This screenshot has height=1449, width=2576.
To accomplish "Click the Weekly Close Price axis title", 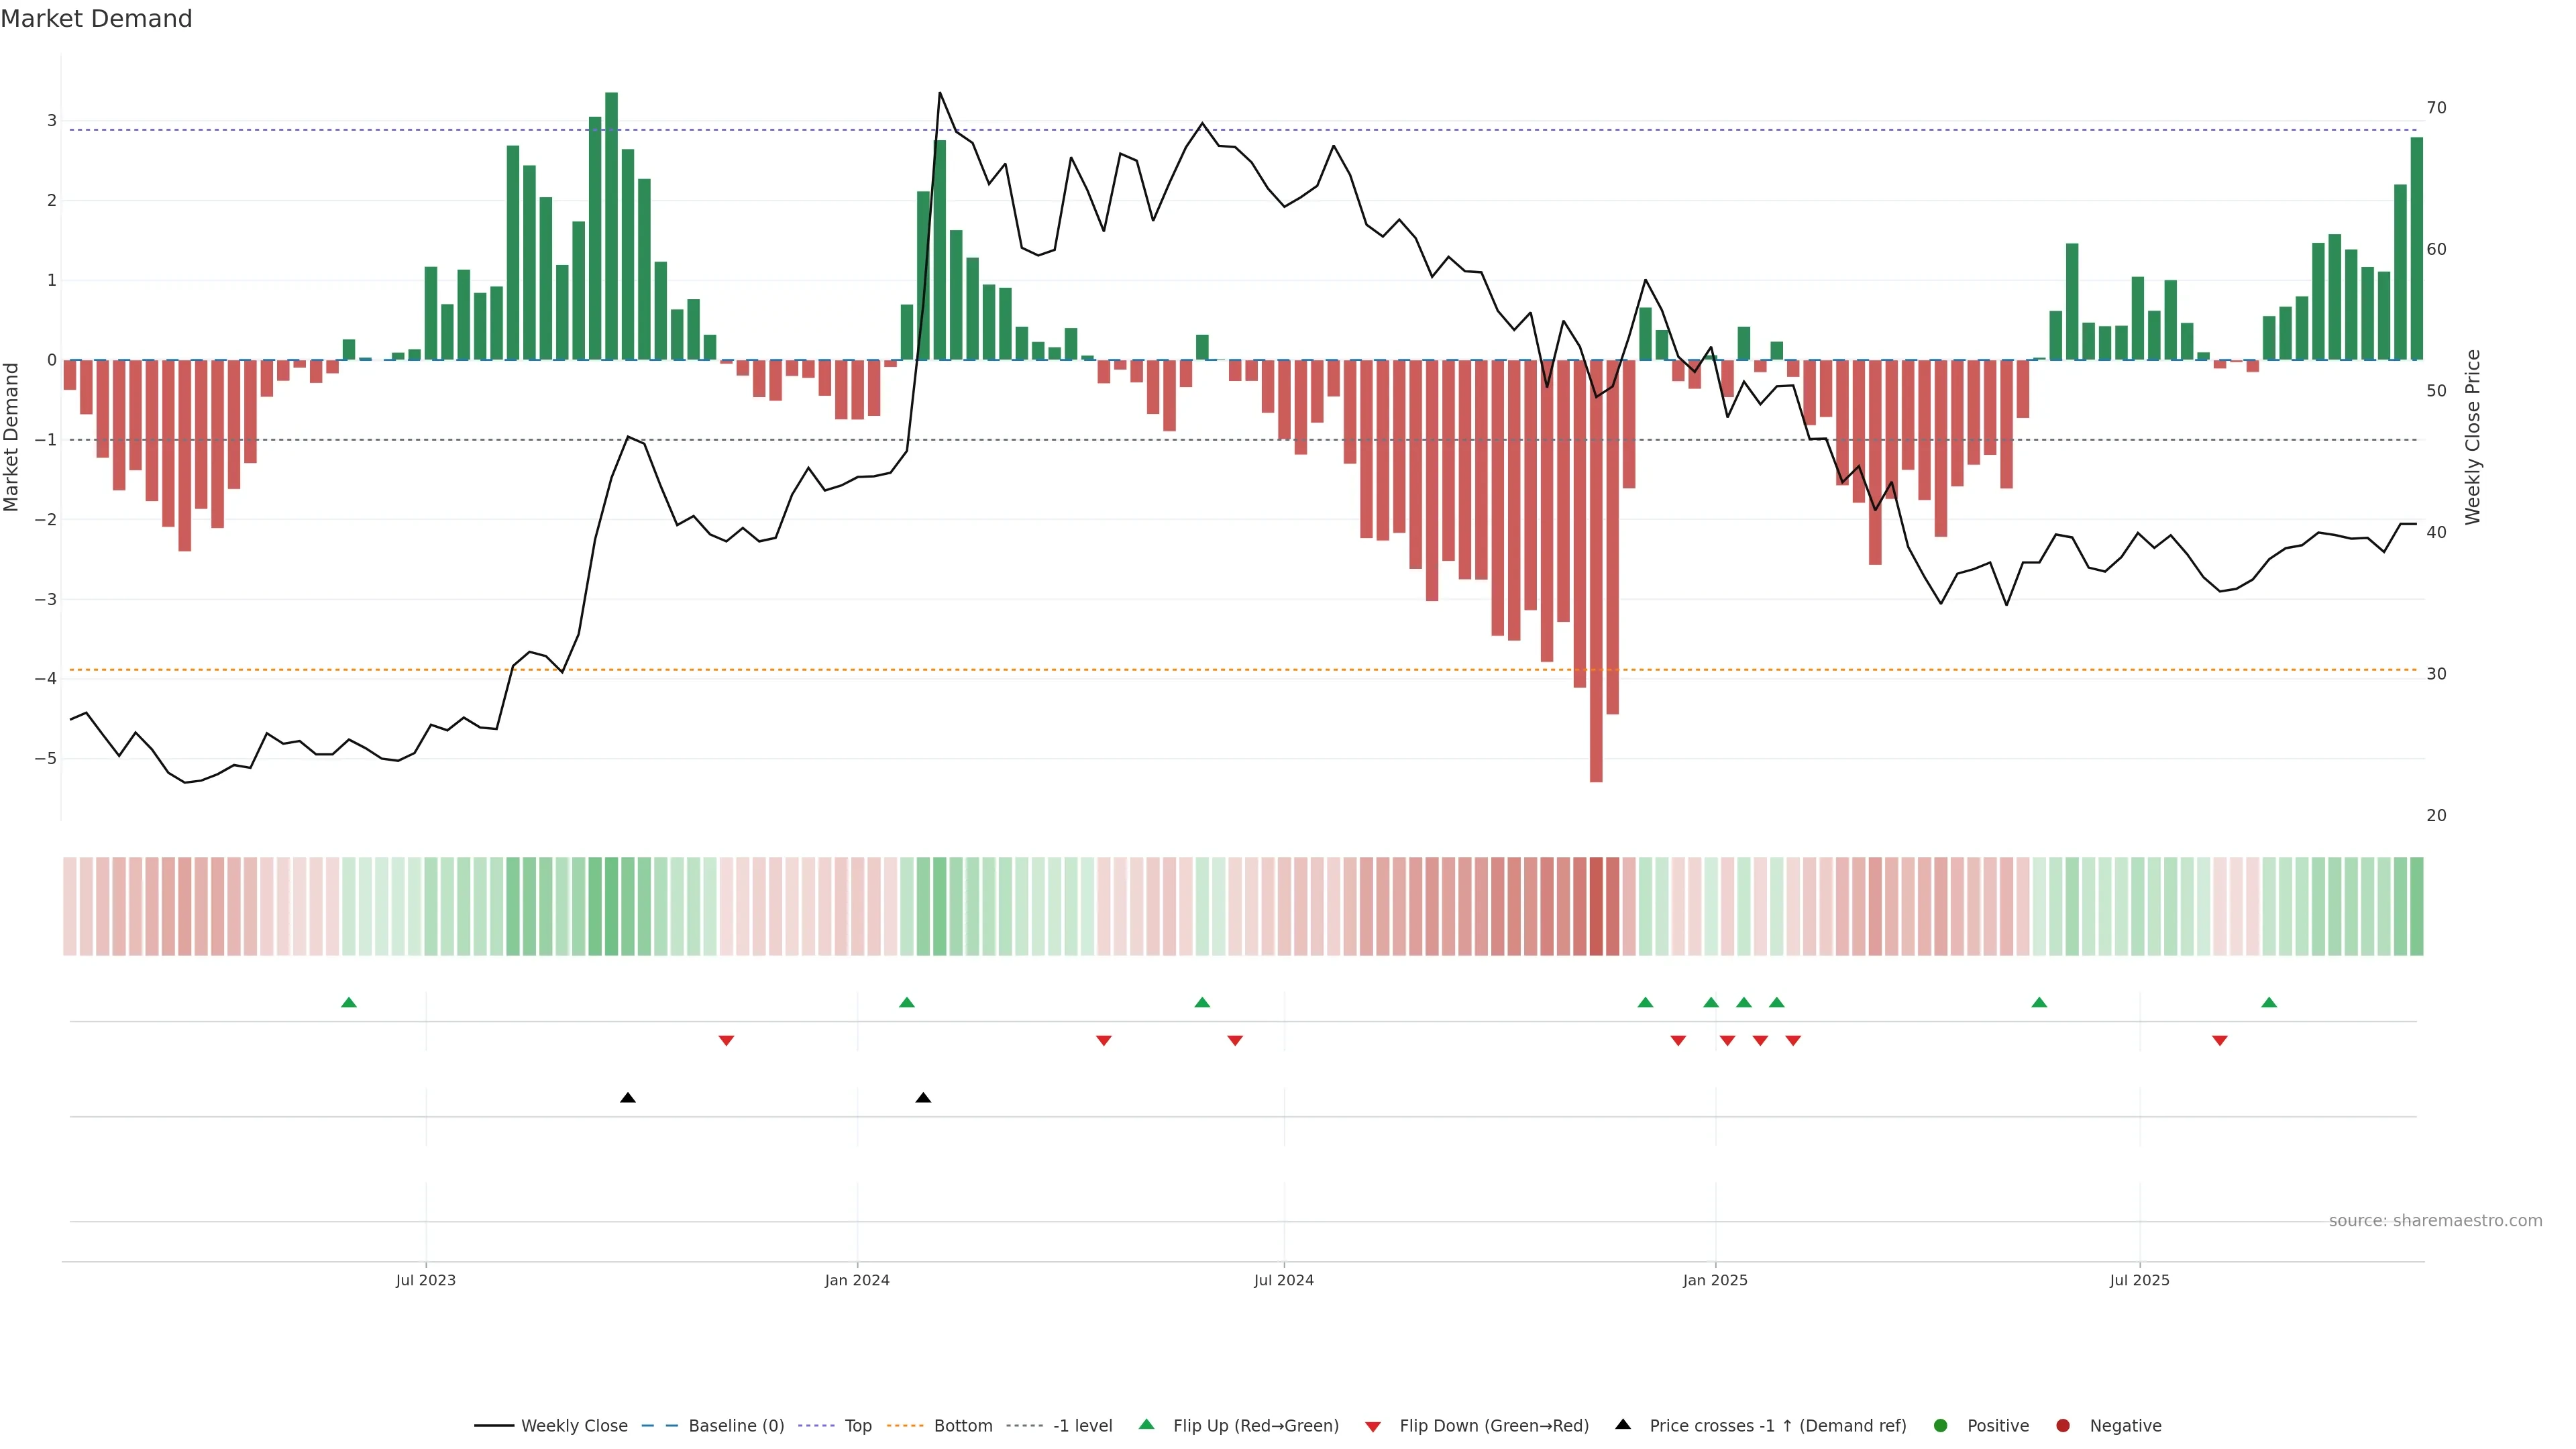I will (2473, 437).
